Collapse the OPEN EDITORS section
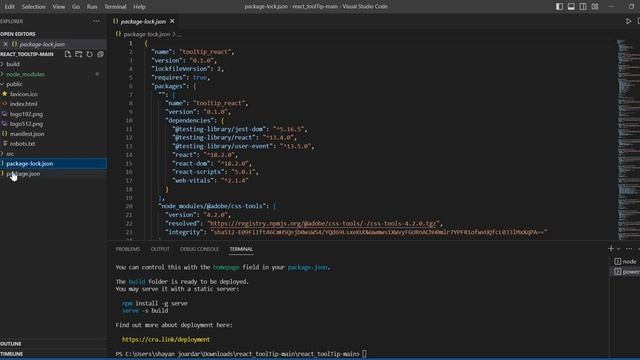 tap(18, 34)
